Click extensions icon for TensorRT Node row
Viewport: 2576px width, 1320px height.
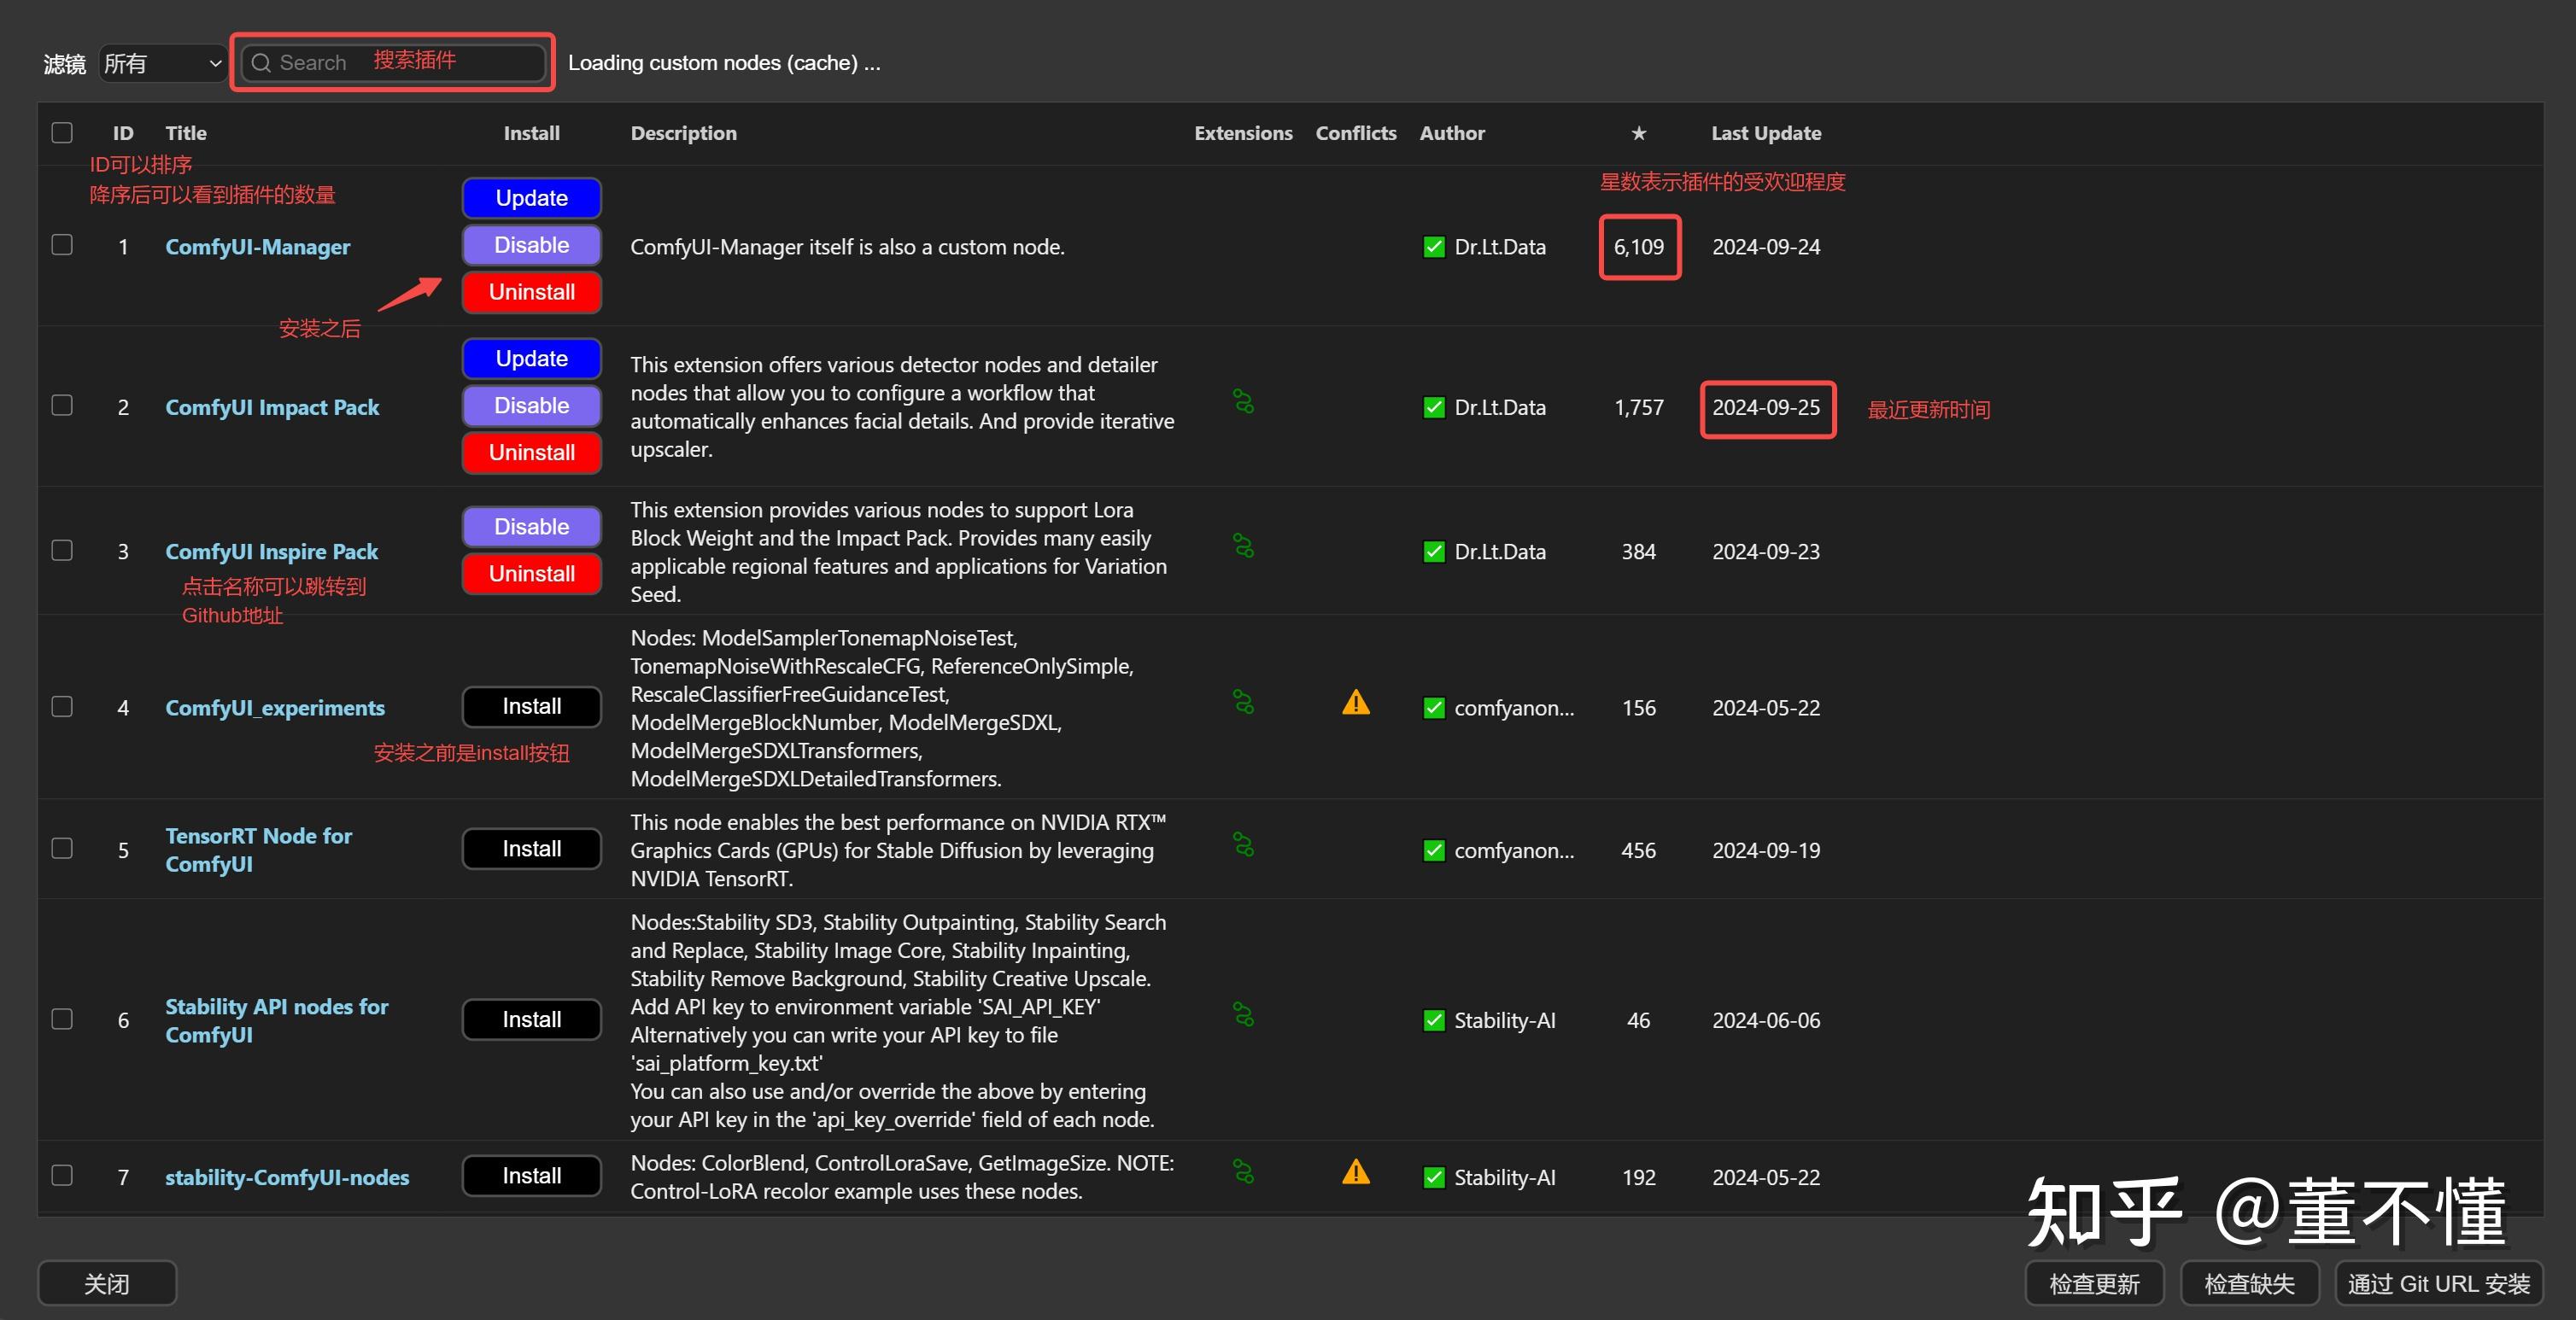pyautogui.click(x=1243, y=846)
